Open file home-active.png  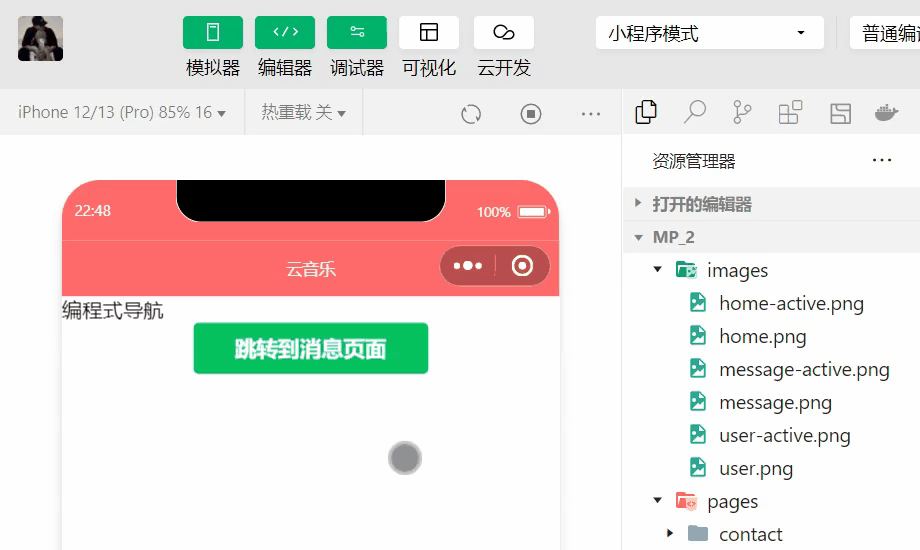click(791, 303)
